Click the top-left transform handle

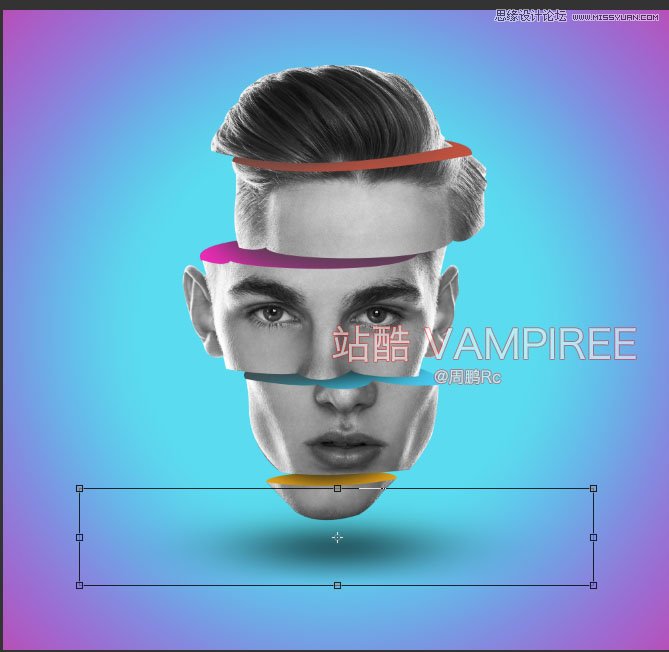79,489
